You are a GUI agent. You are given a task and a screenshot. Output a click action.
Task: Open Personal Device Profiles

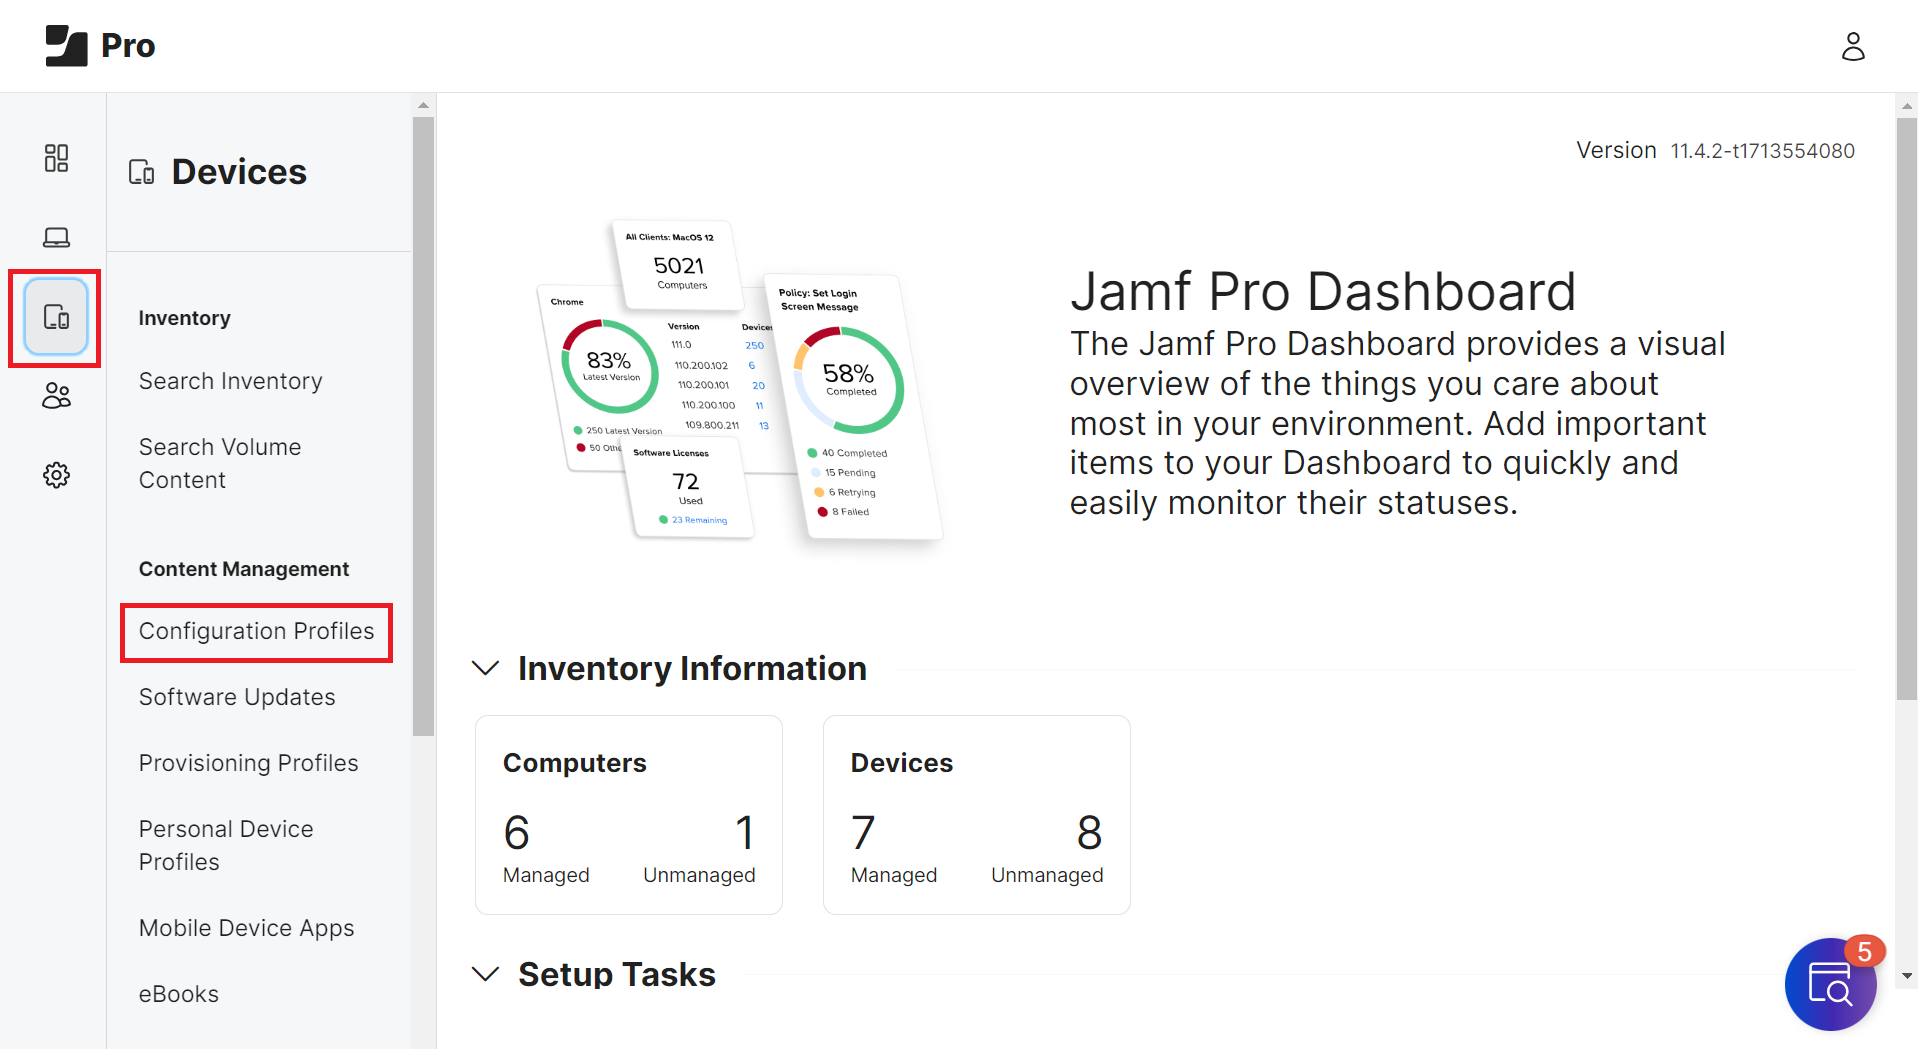click(226, 845)
